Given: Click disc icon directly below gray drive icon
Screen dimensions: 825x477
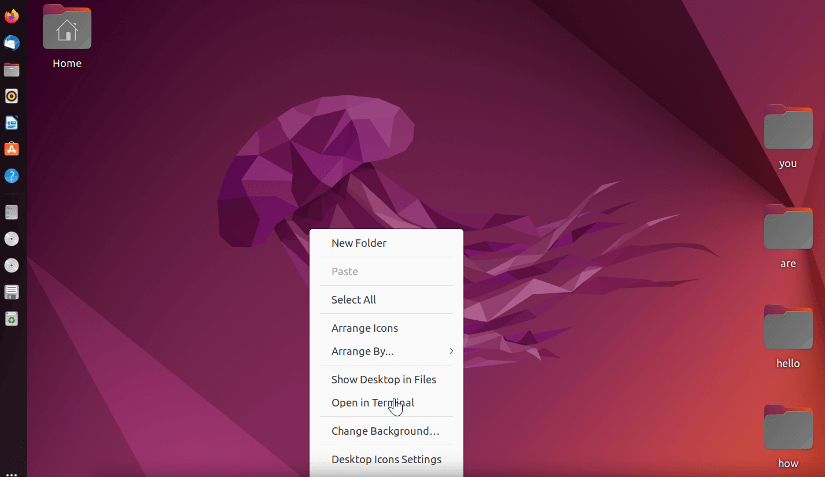Looking at the screenshot, I should 12,239.
